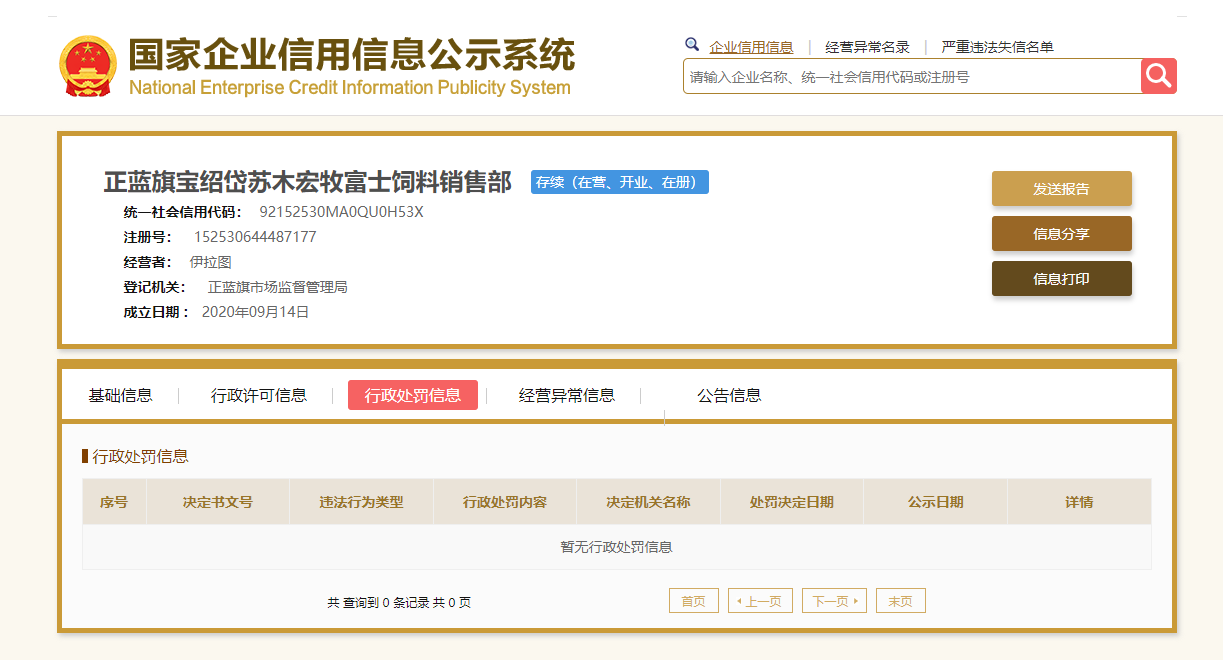The image size is (1223, 660).
Task: Select the 企业信用信息 search category
Action: click(x=751, y=47)
